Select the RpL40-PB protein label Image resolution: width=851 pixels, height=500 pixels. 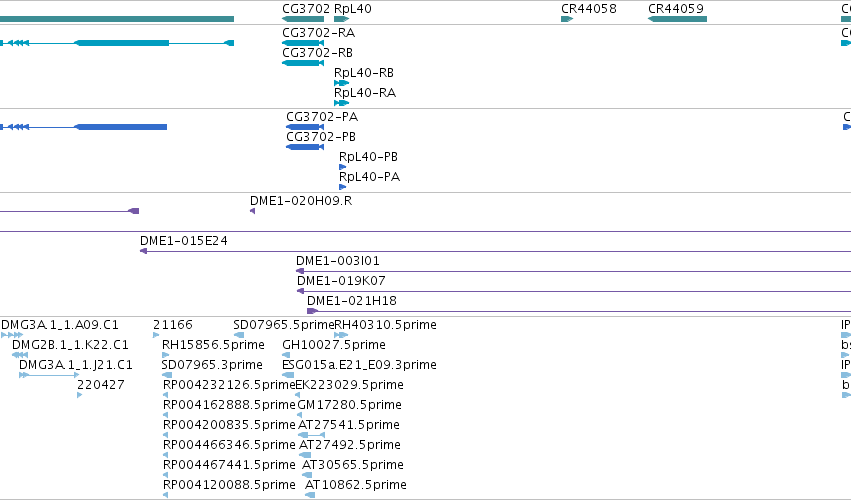[x=369, y=157]
